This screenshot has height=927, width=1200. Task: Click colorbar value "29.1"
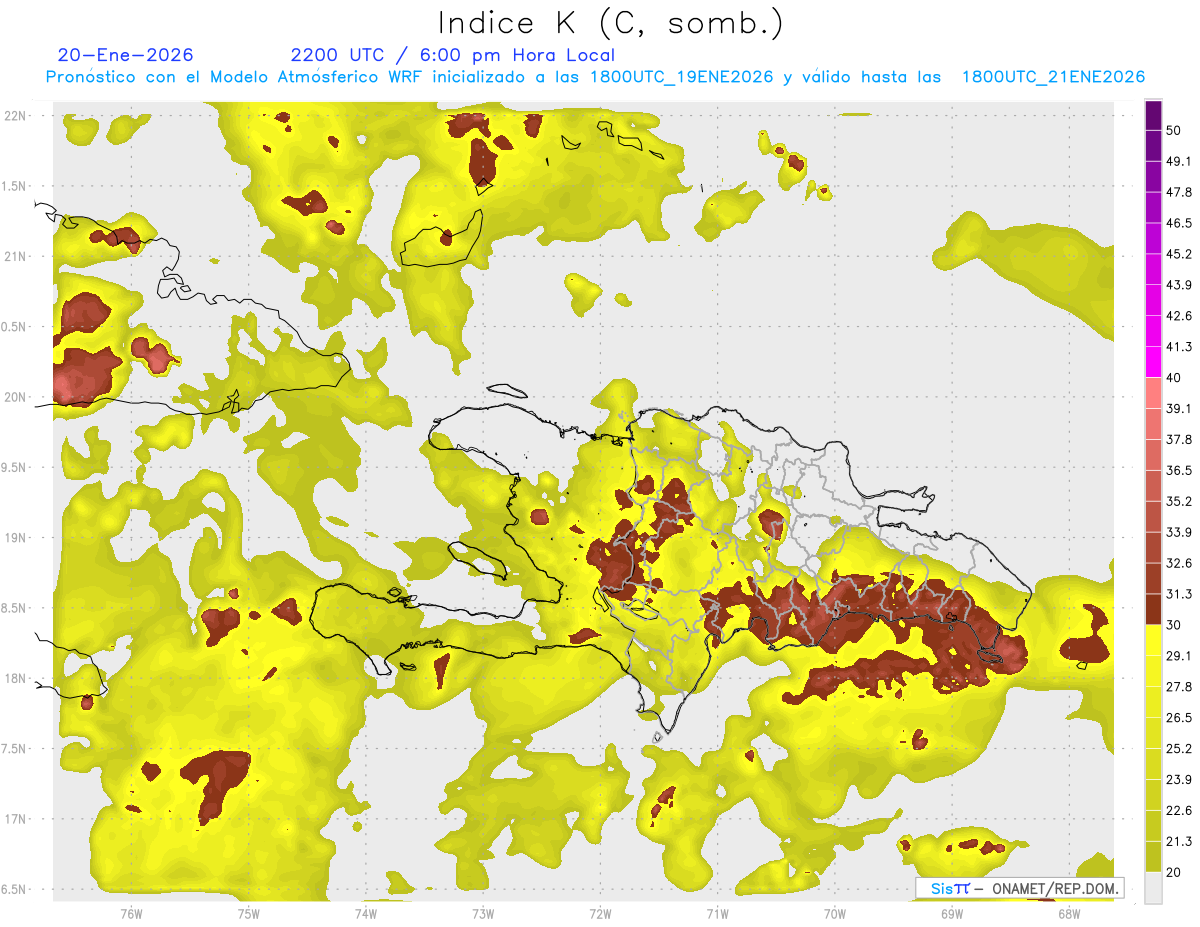[x=1179, y=656]
